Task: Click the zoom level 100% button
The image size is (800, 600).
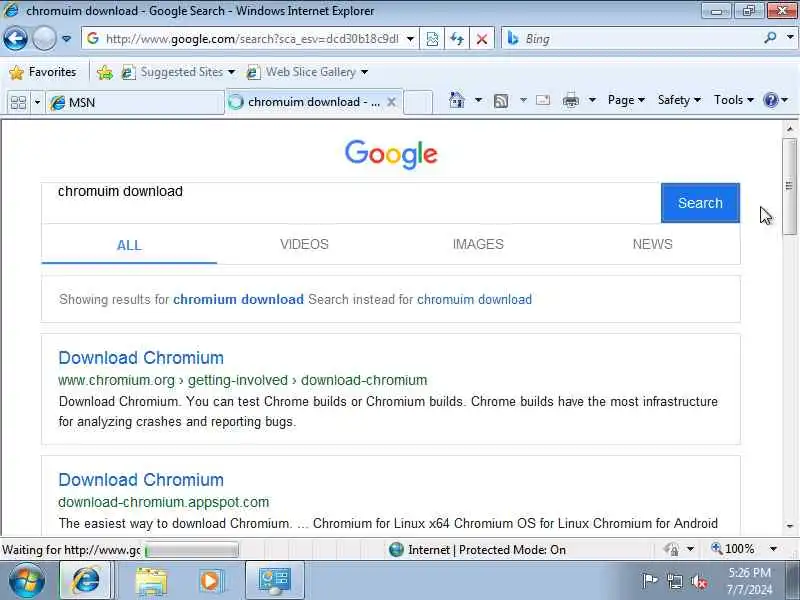Action: tap(734, 549)
